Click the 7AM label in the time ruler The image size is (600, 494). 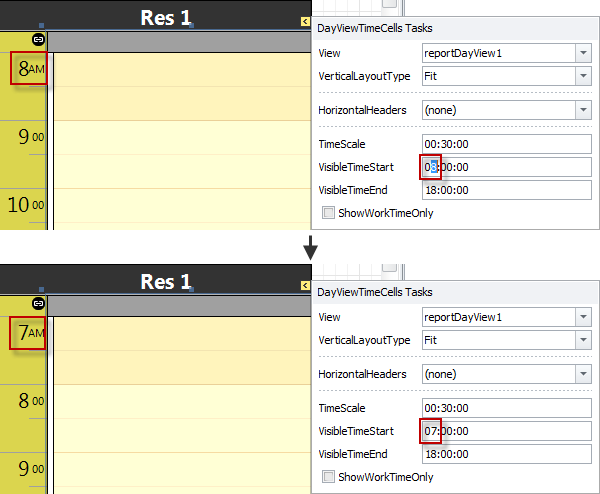pos(28,331)
